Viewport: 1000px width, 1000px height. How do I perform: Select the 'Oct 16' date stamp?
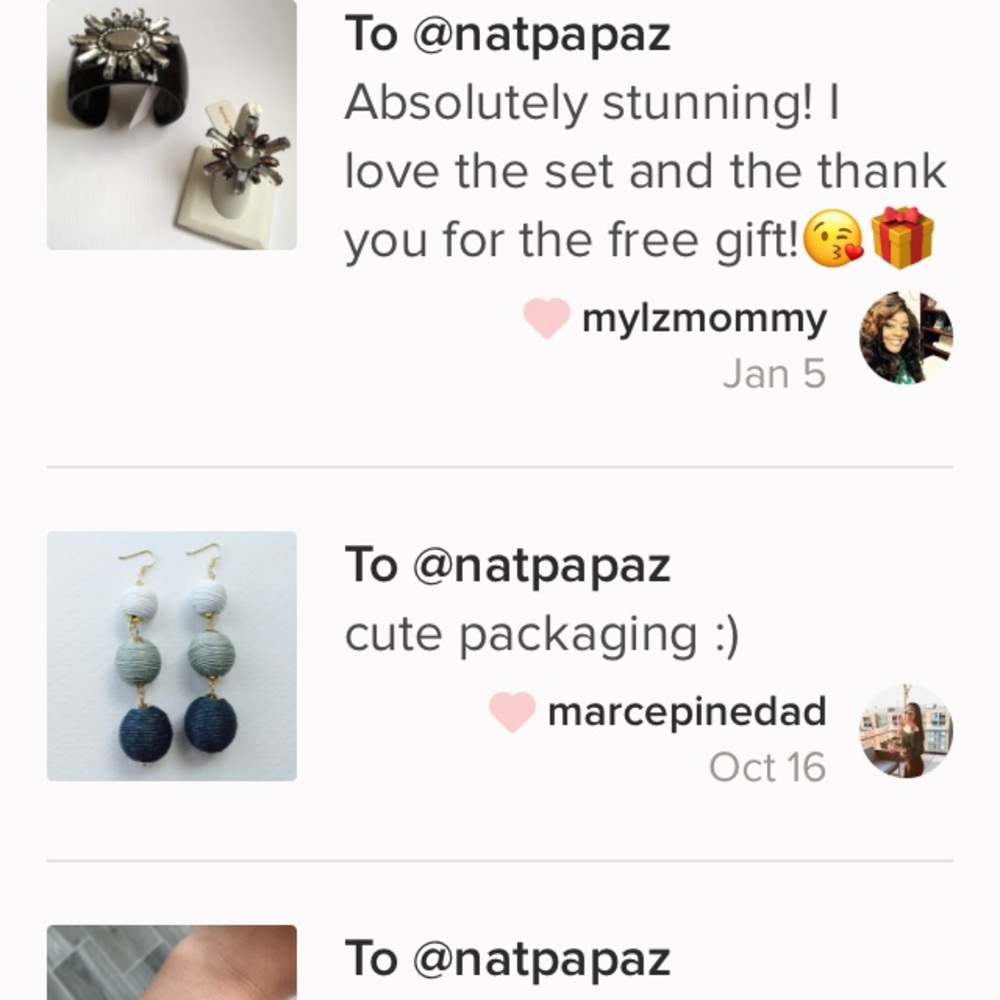pyautogui.click(x=767, y=768)
